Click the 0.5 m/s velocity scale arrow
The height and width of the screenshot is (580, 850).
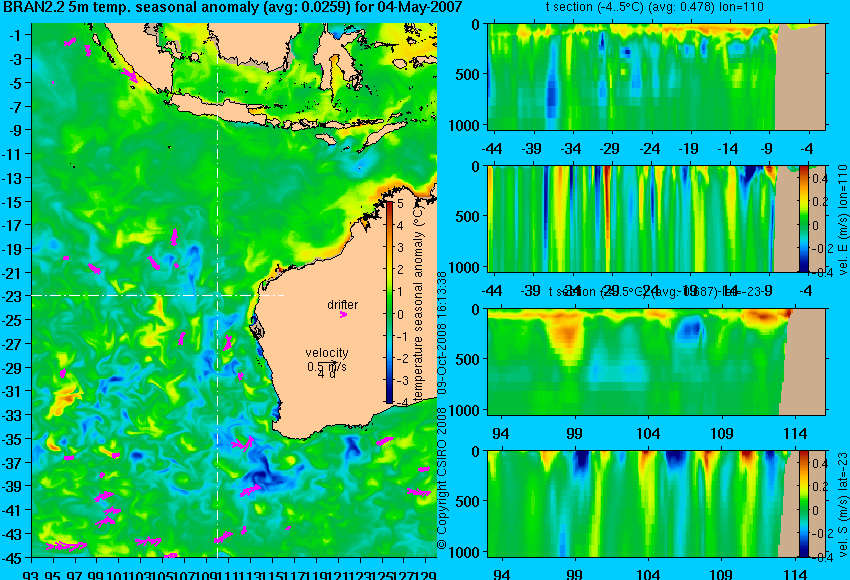tap(327, 364)
